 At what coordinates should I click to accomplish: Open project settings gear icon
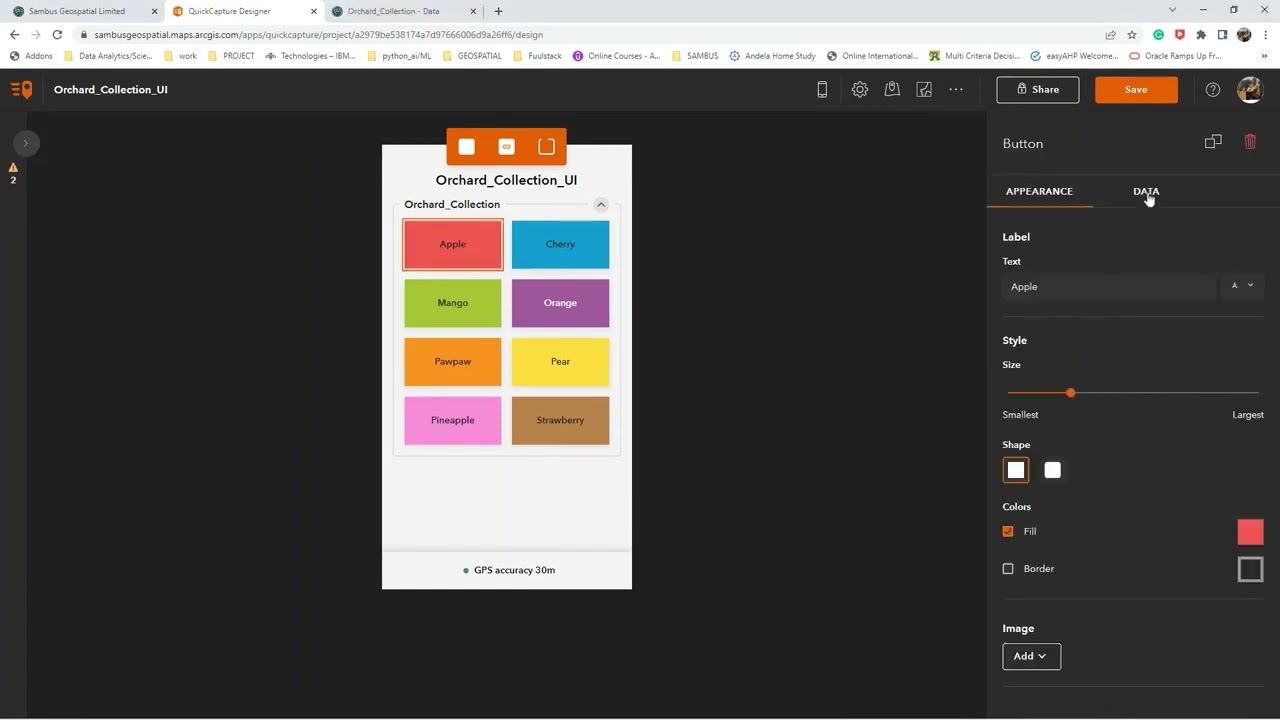pos(859,89)
